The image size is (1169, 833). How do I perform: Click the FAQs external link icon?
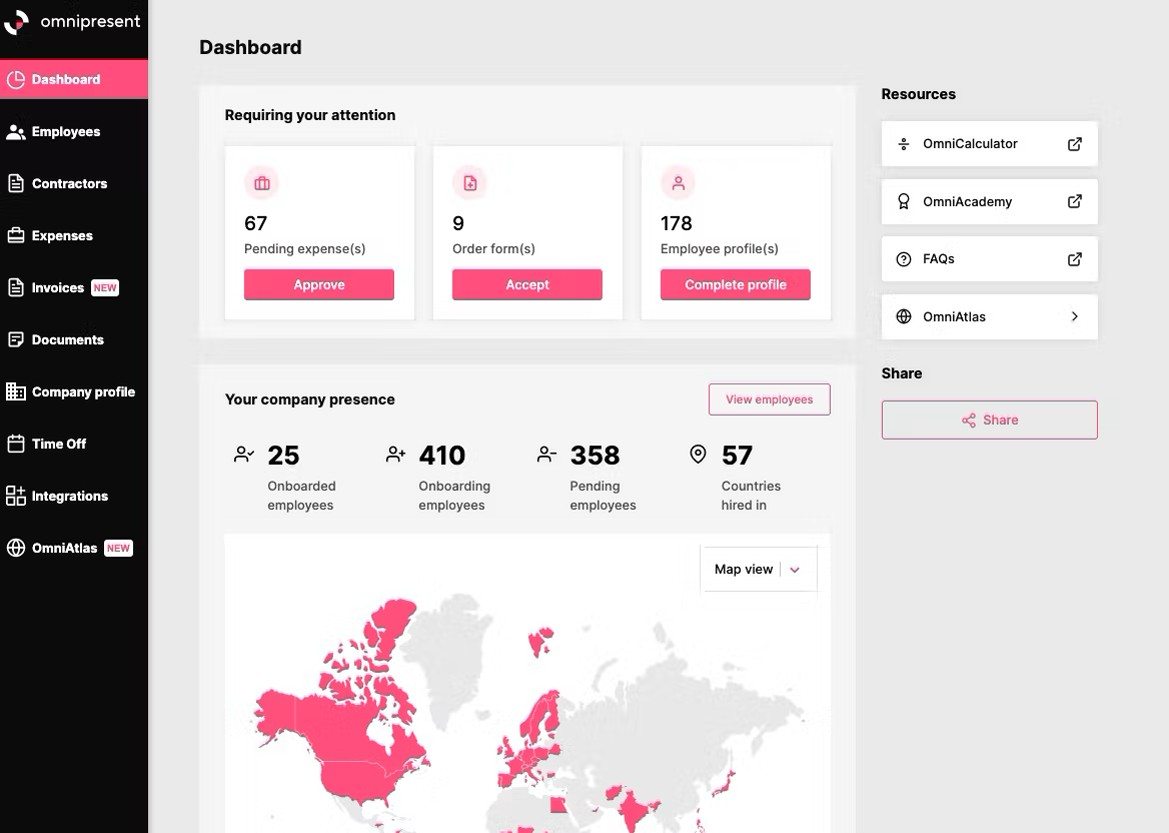pos(1075,259)
